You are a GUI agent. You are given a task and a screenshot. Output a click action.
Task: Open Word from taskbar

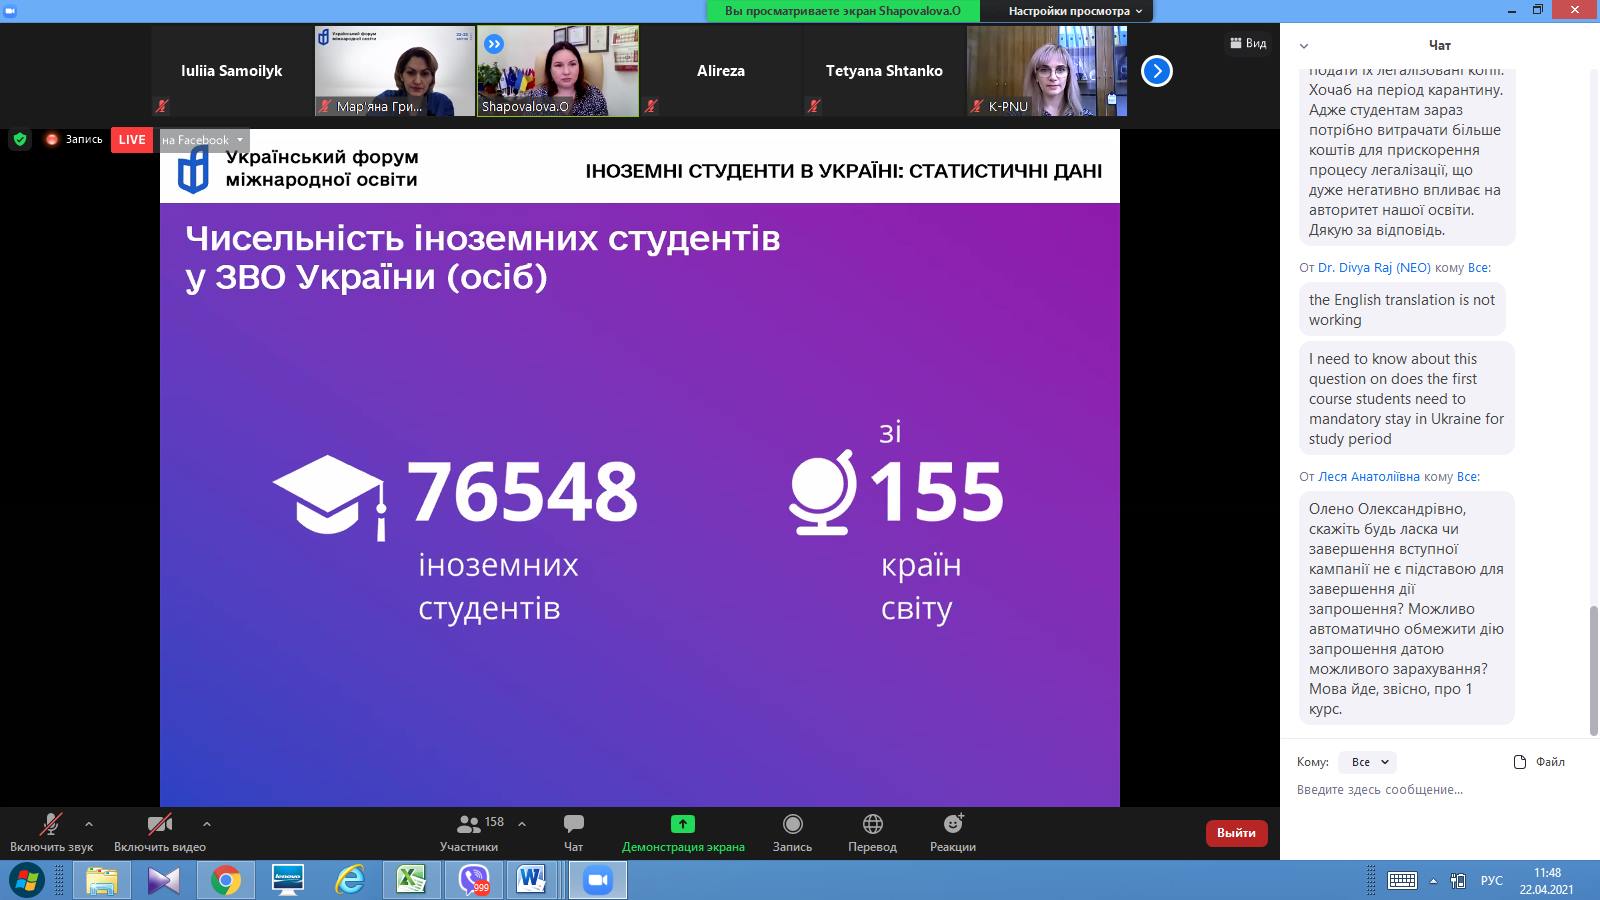point(534,880)
